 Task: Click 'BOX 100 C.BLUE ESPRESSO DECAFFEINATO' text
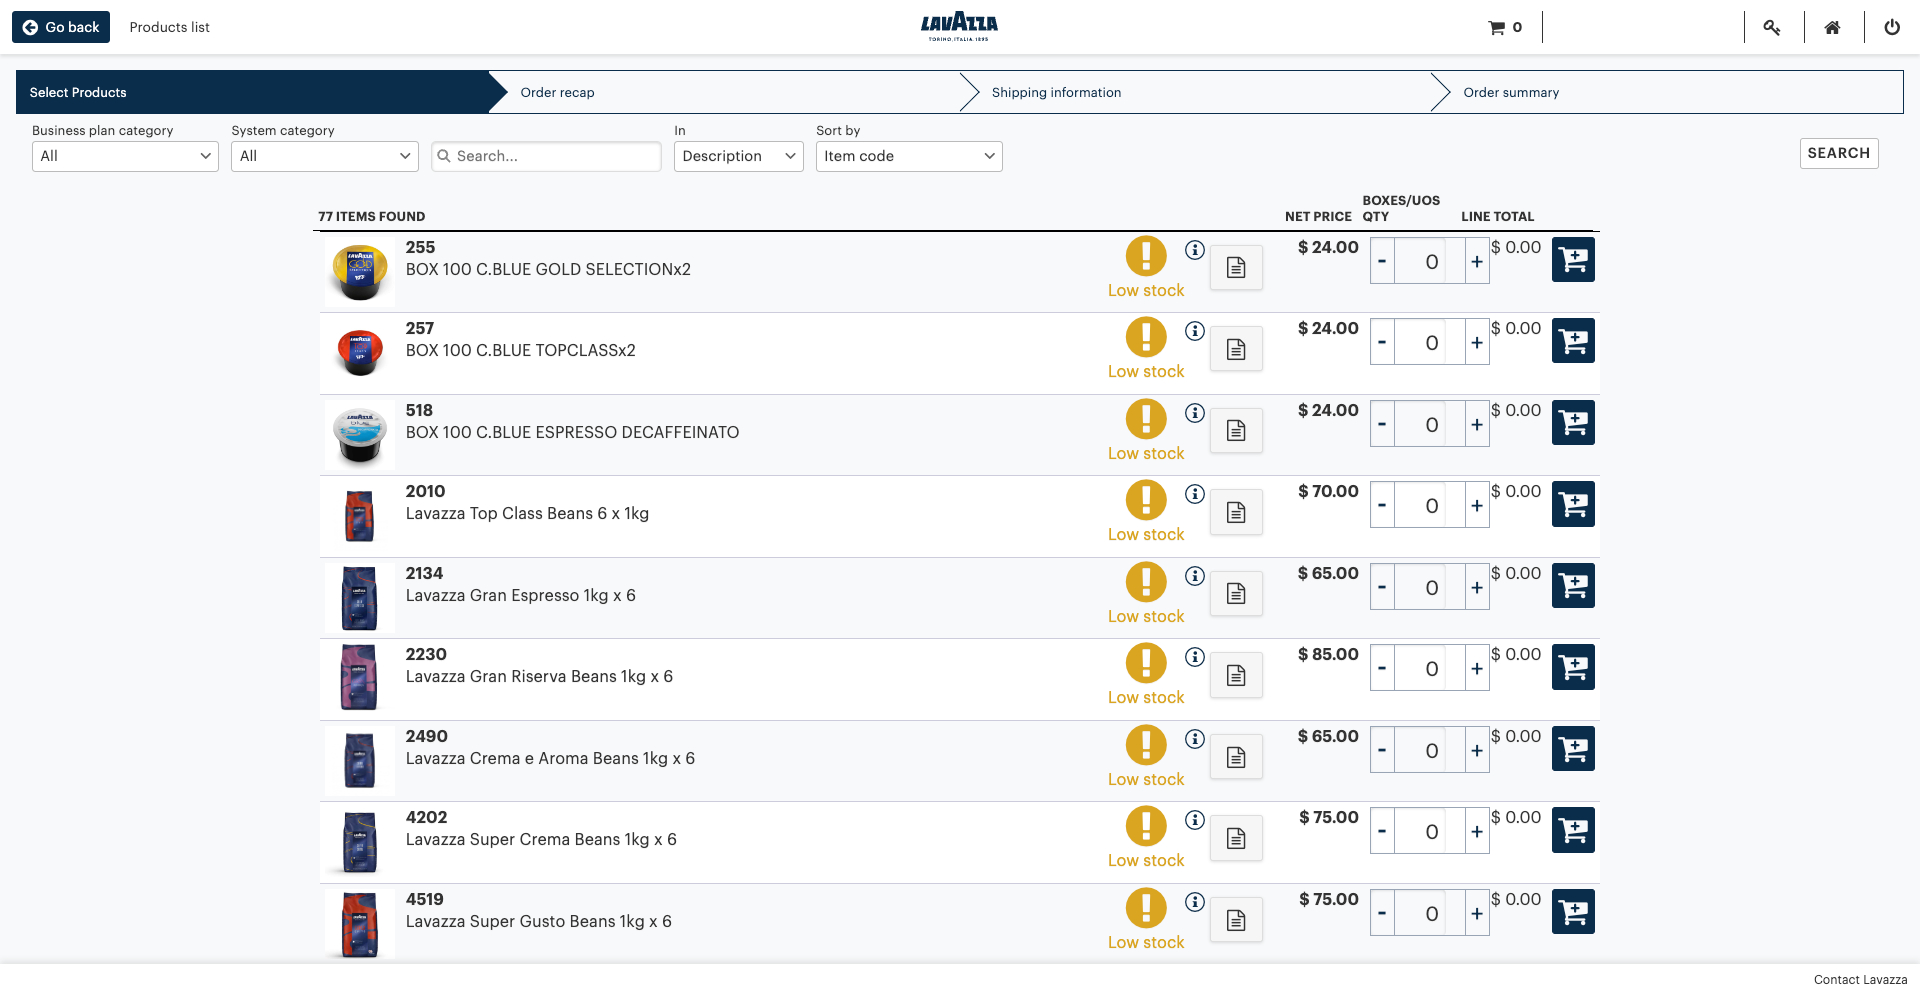click(572, 433)
